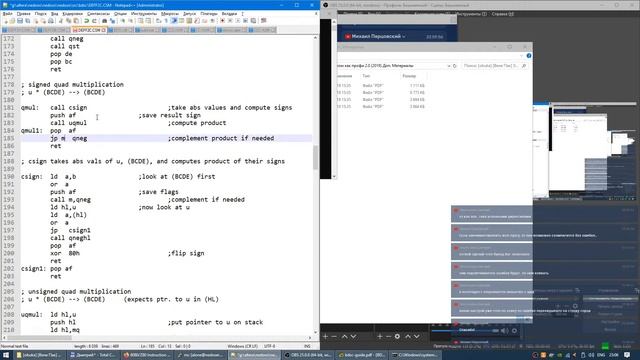Screen dimensions: 640x360
Task: Toggle the highlighted show all characters icon
Action: point(174,20)
